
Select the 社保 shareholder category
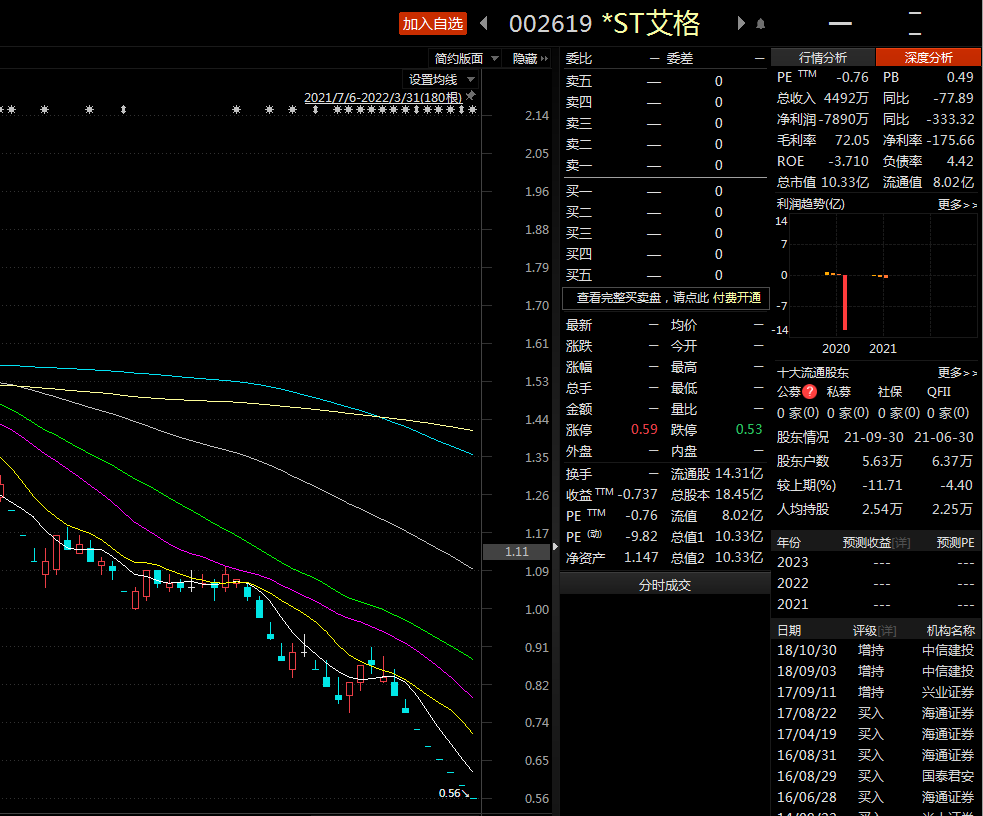(890, 392)
